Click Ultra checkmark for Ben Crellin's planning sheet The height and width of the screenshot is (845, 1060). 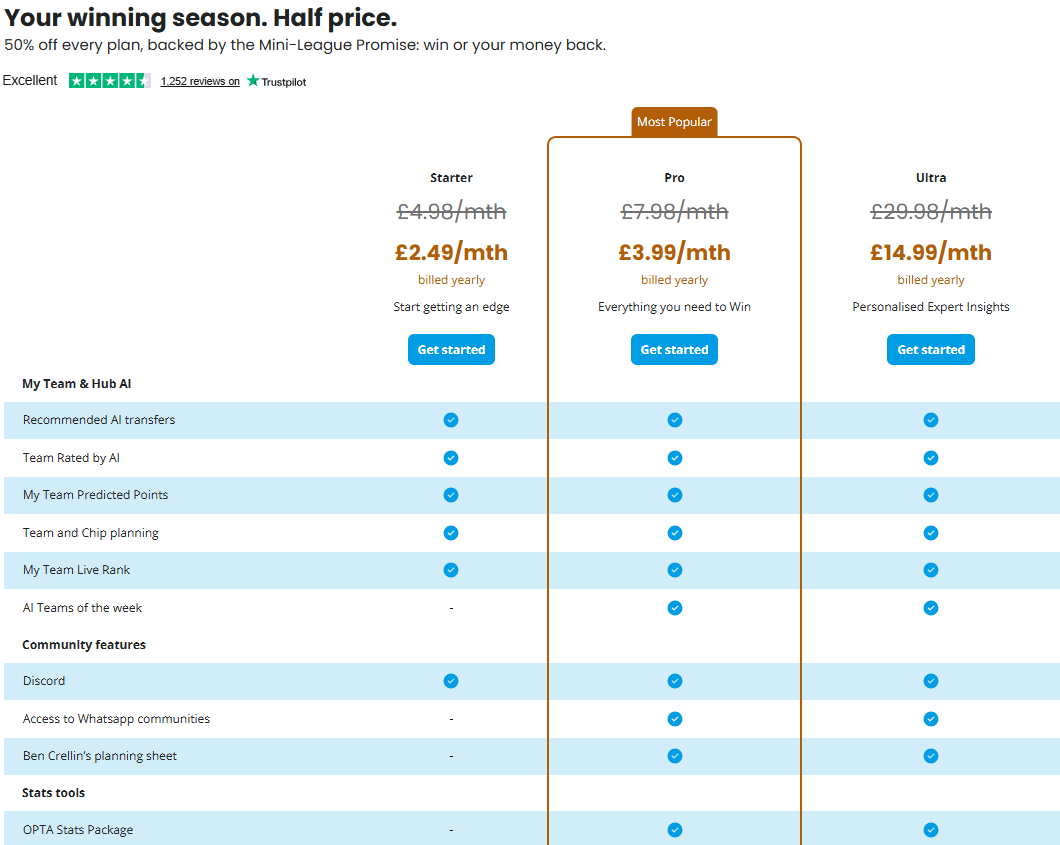click(x=931, y=756)
